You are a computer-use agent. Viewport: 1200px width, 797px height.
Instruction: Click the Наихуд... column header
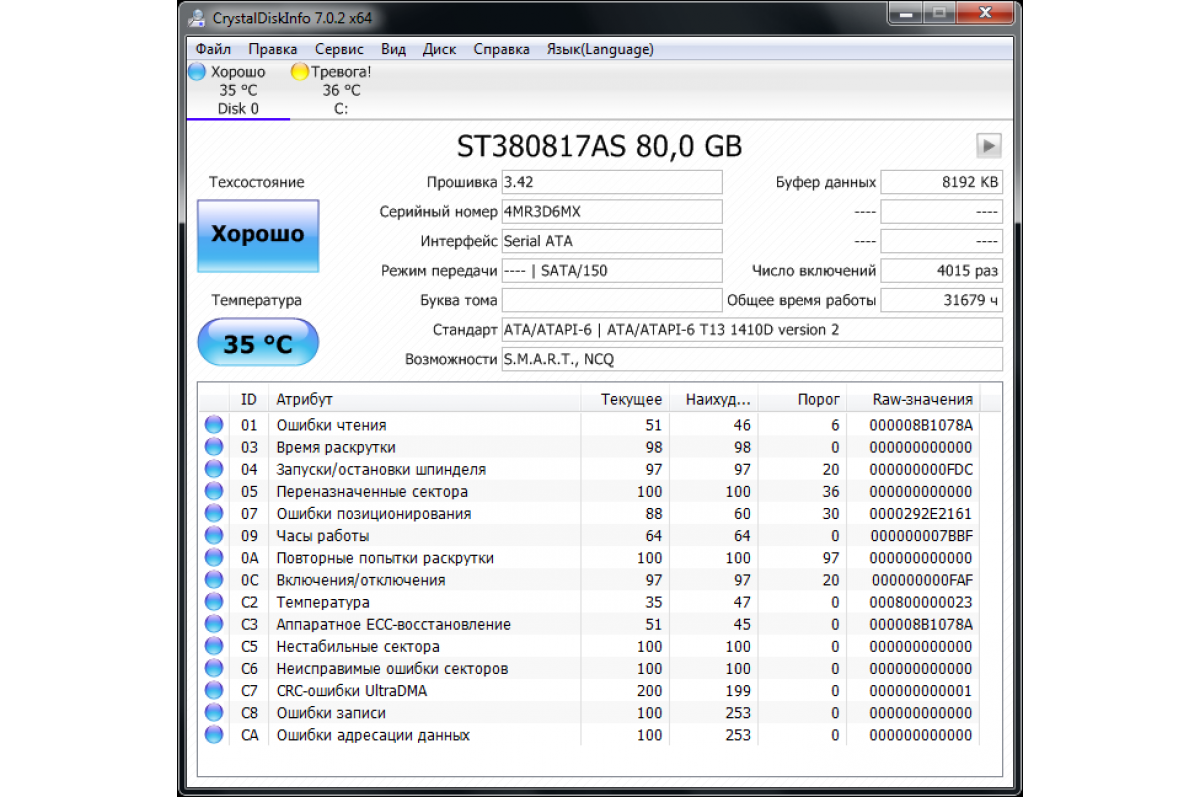pos(716,399)
